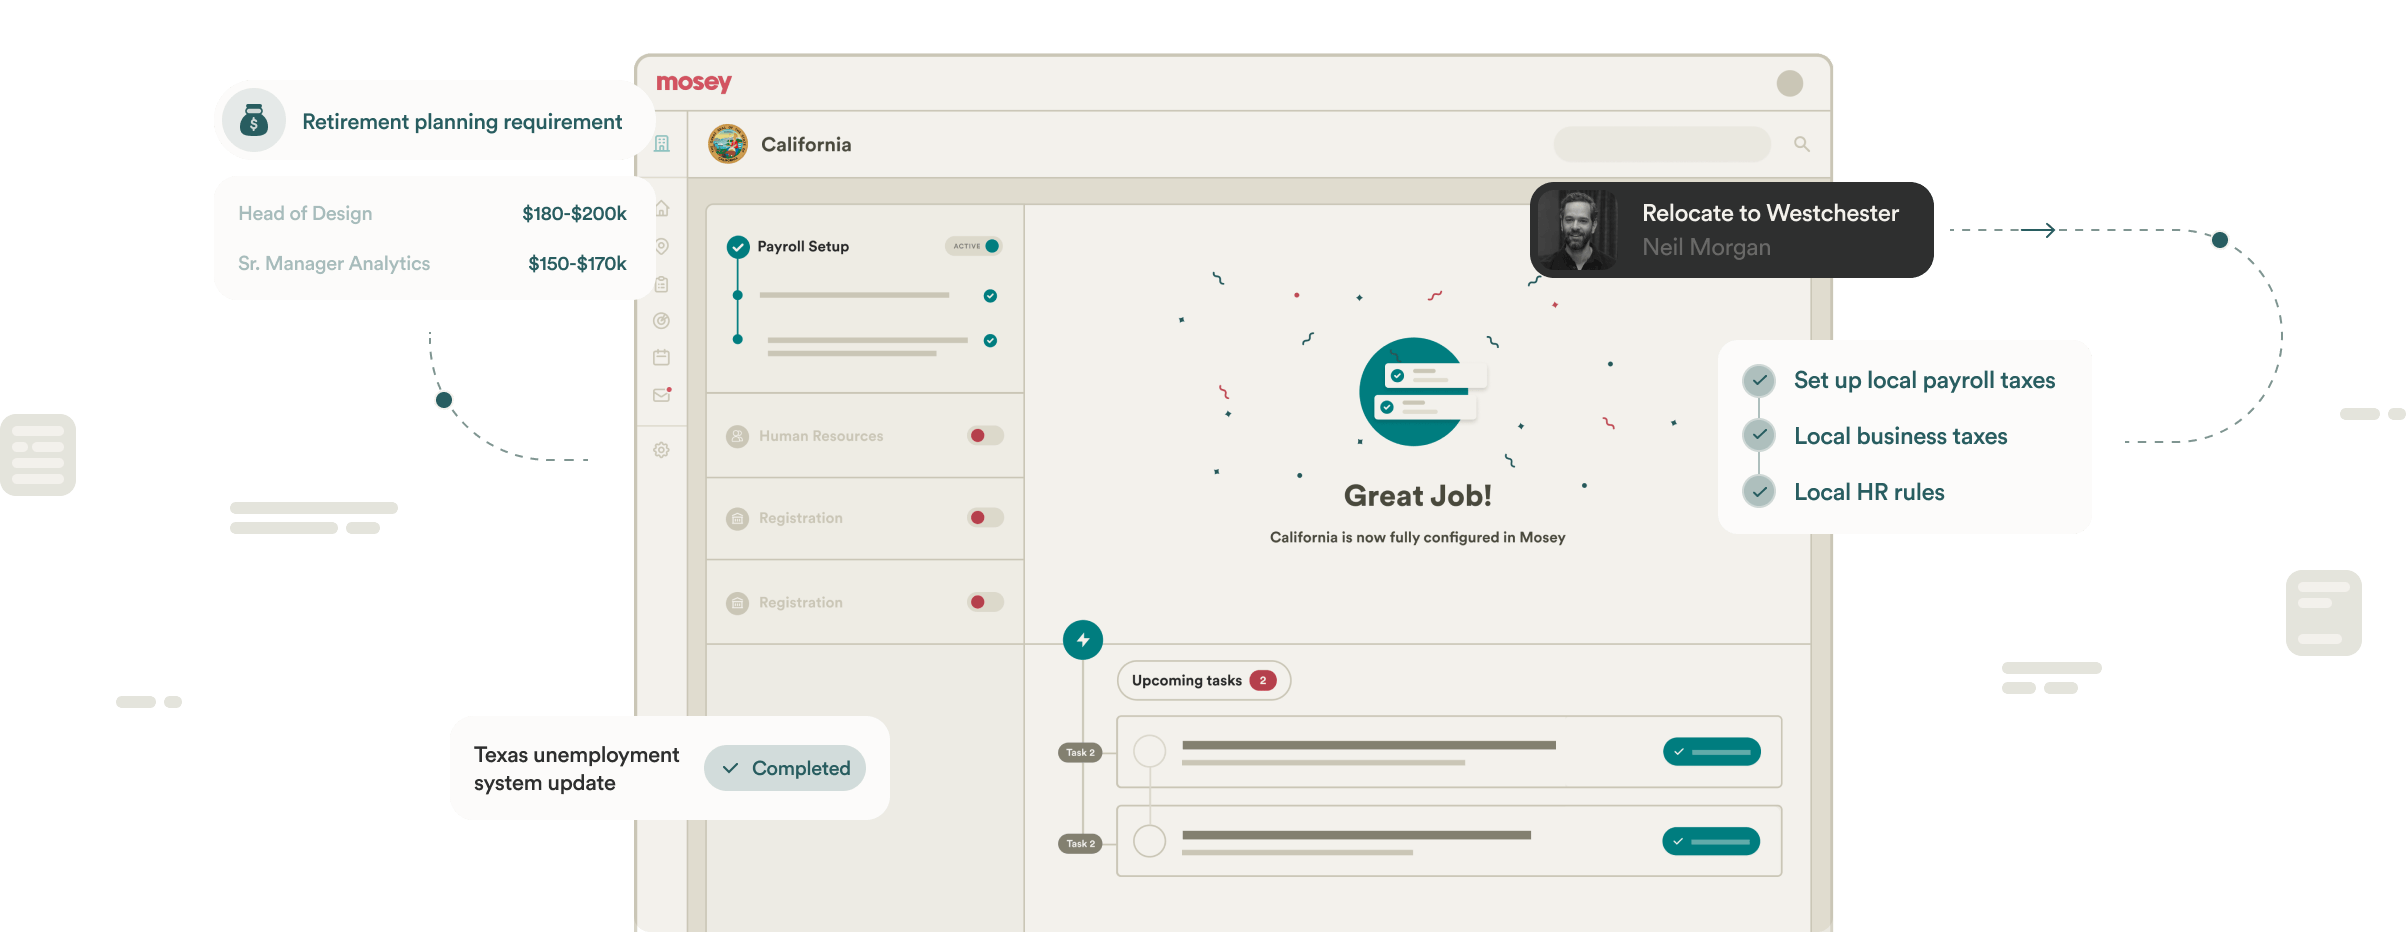Expand the Upcoming tasks list
The height and width of the screenshot is (932, 2406).
pyautogui.click(x=1203, y=681)
